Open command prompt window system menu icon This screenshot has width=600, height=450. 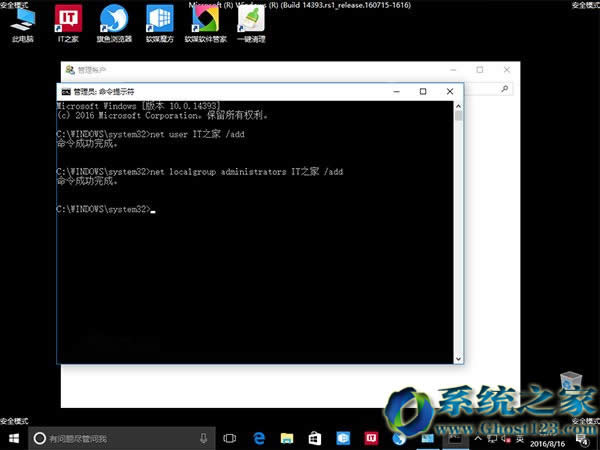click(x=66, y=92)
